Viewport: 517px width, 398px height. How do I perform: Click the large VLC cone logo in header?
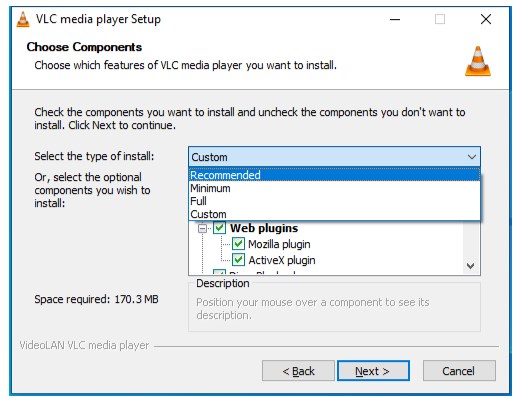pos(478,61)
